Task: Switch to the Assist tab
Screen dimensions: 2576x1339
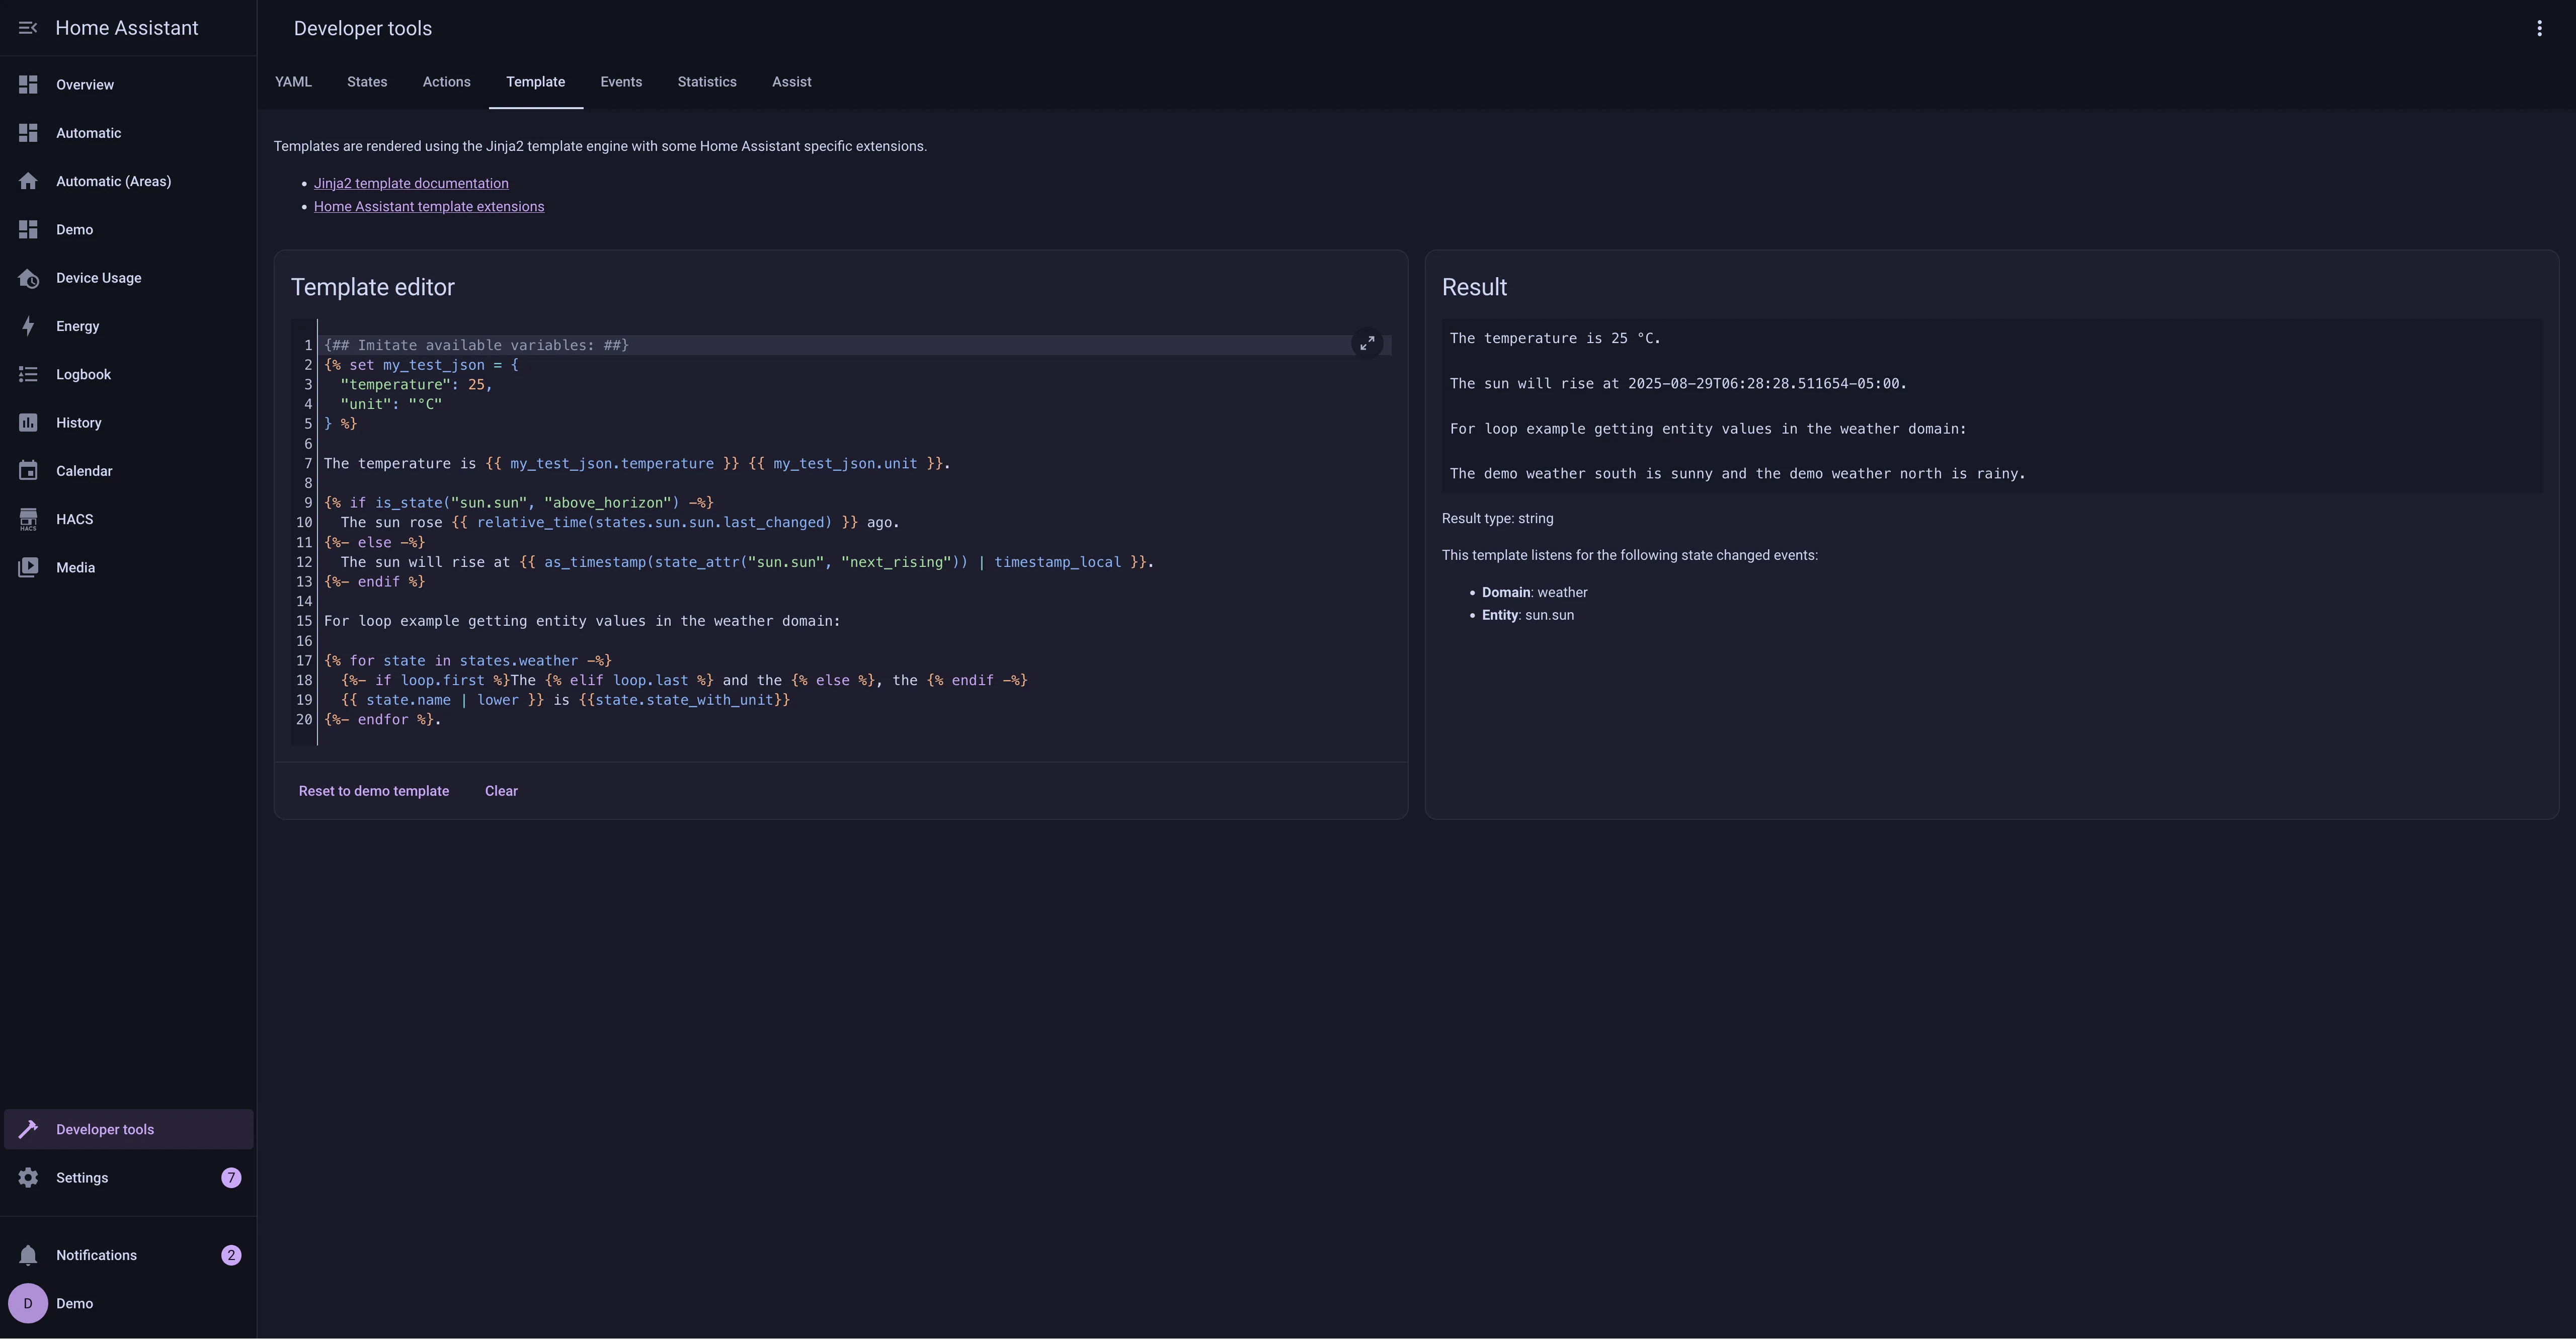Action: click(x=791, y=82)
